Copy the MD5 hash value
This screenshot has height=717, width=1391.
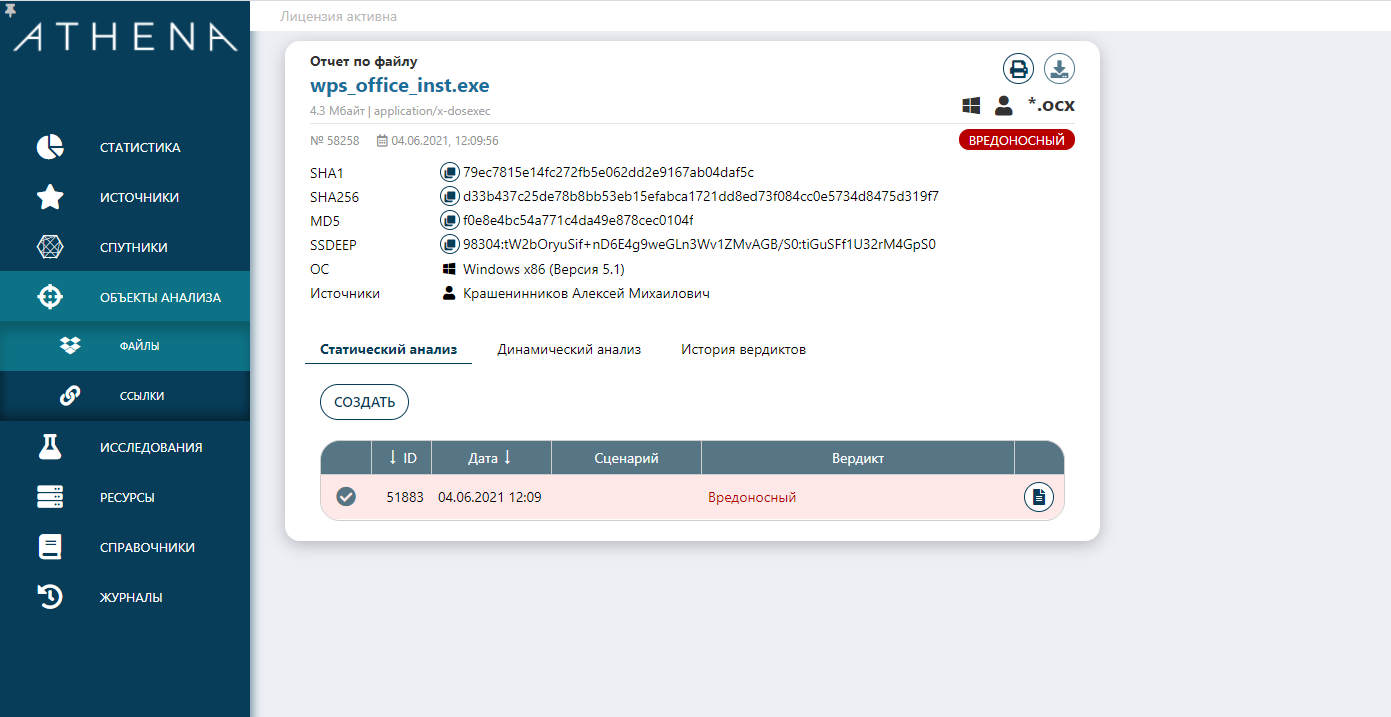point(450,220)
